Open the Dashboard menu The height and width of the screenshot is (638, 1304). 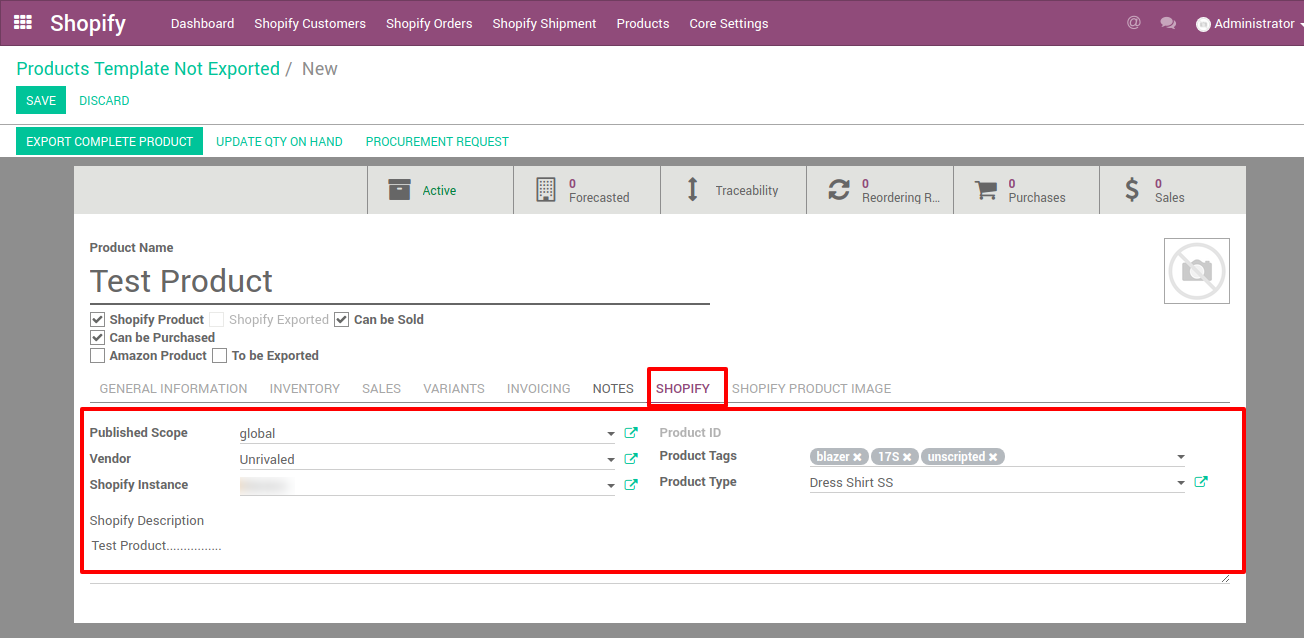click(202, 23)
